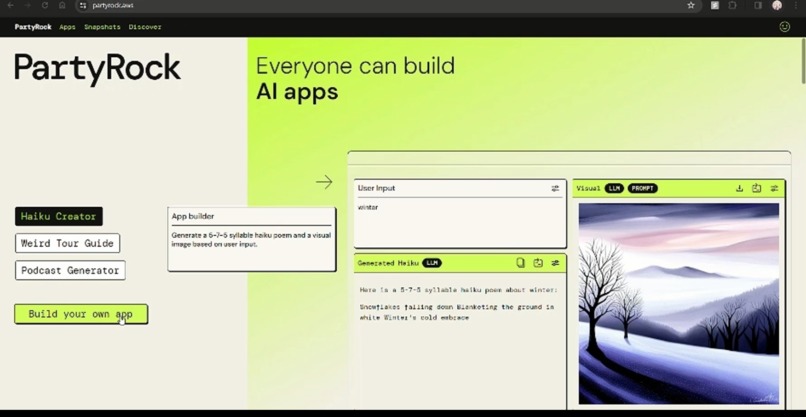Open the Chrome three-dot menu
Viewport: 806px width, 417px height.
(x=796, y=5)
